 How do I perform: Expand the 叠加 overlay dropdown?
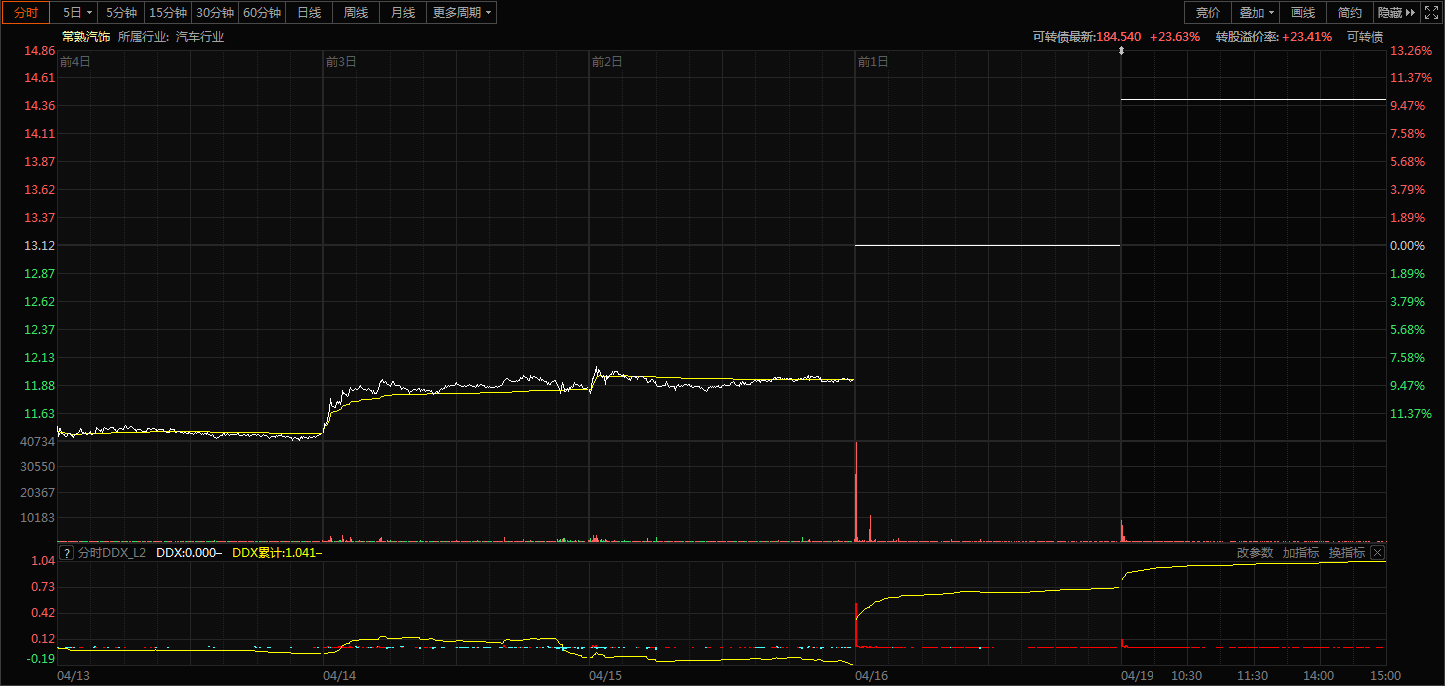(1257, 12)
